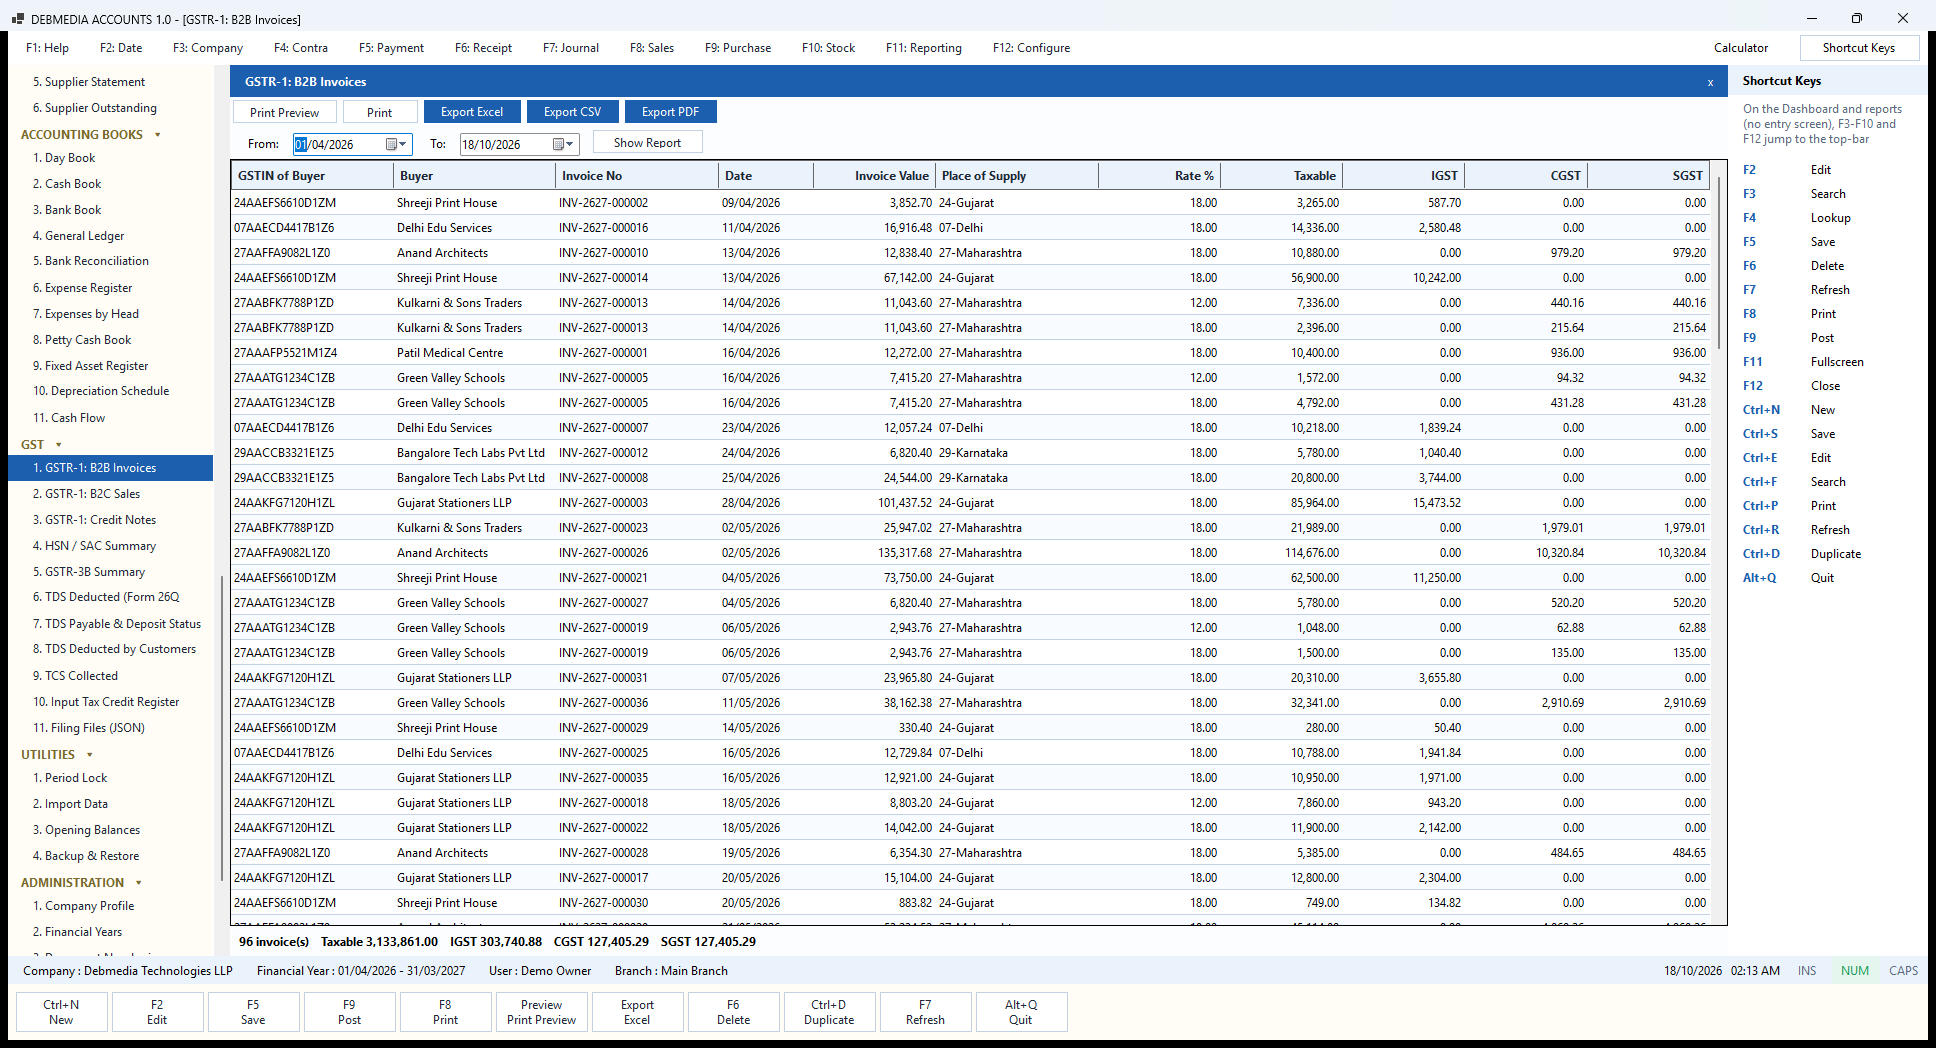
Task: Select the Patil Medical Centre invoice row
Action: pyautogui.click(x=970, y=353)
